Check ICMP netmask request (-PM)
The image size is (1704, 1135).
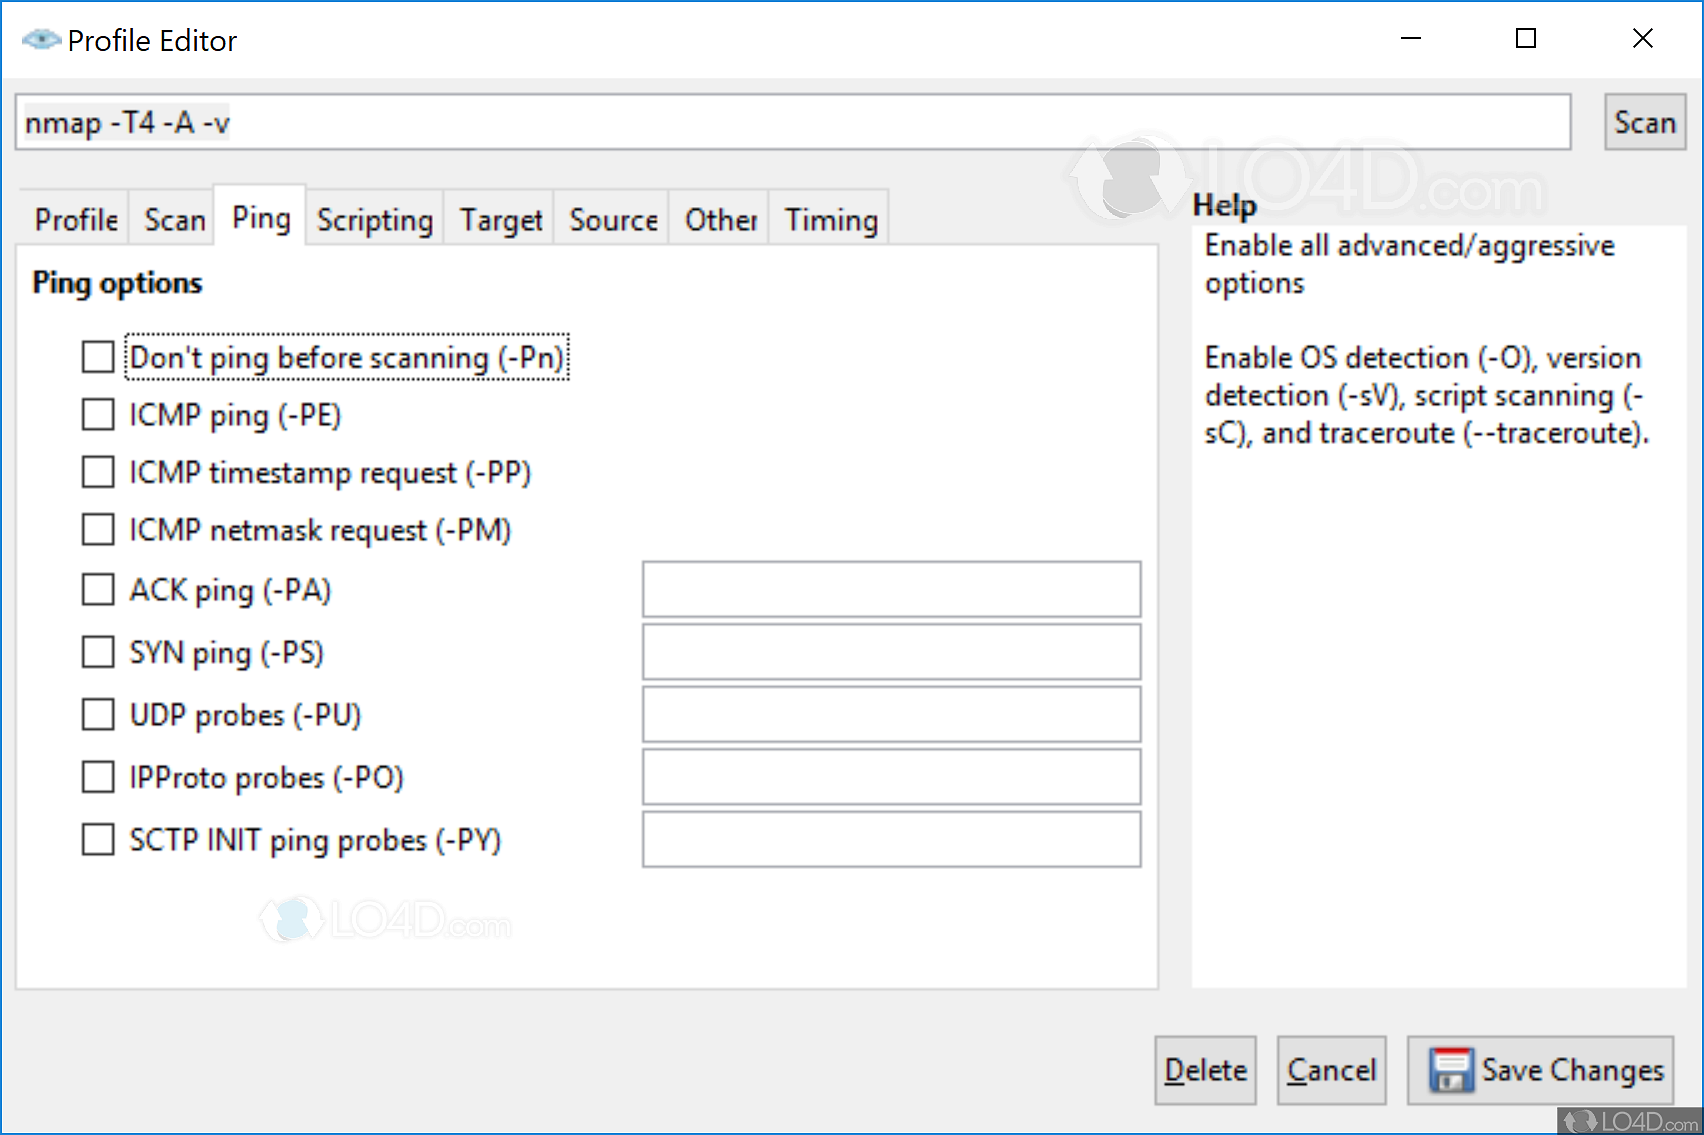pos(97,530)
